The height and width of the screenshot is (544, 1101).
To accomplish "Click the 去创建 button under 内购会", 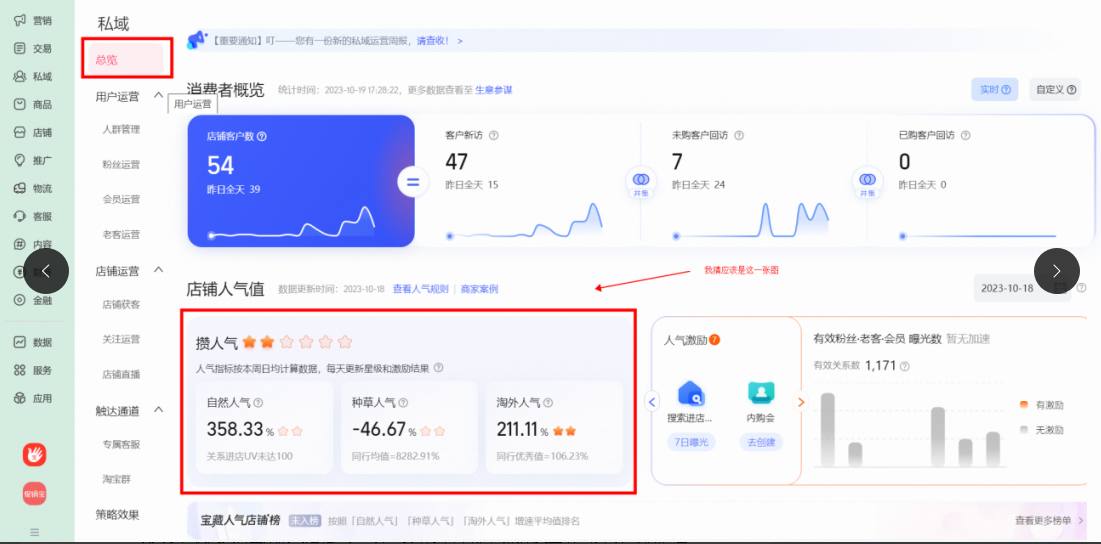I will [761, 442].
